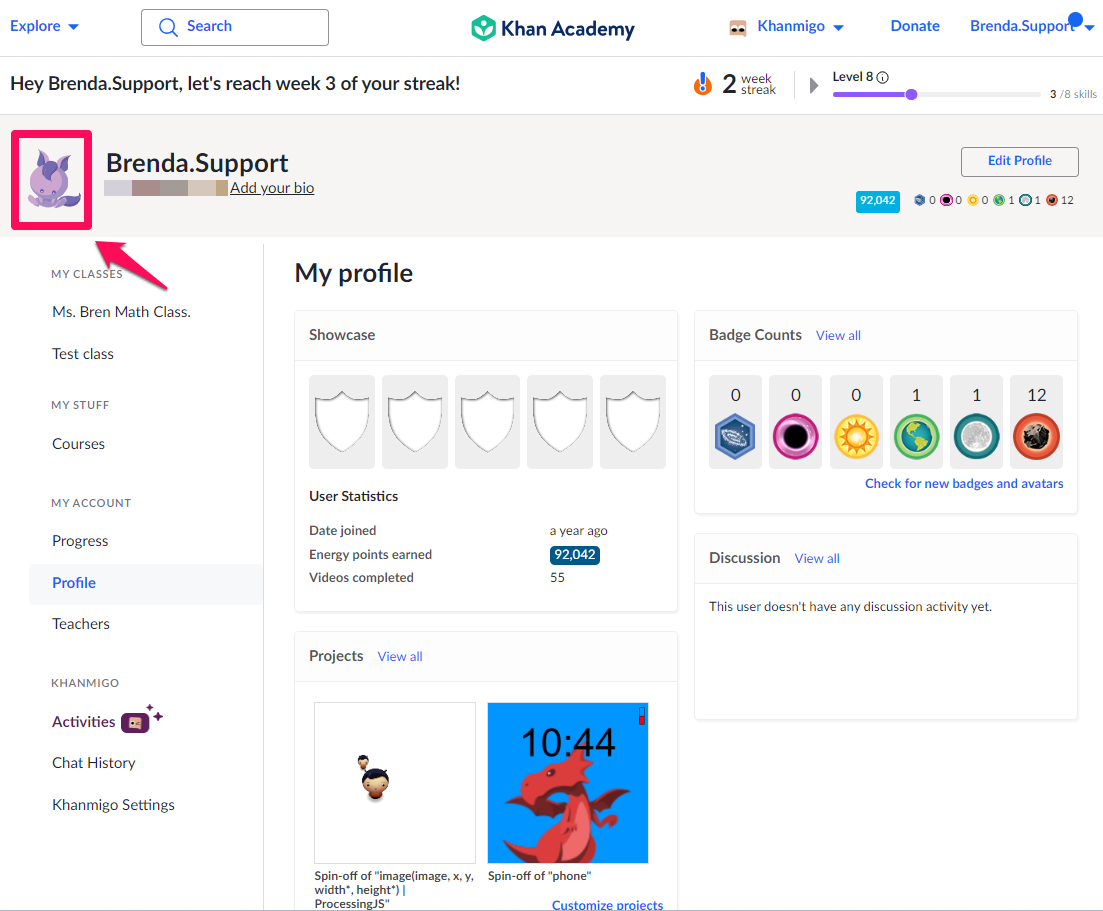Click the Black Hole badge in Badge Counts
1103x911 pixels.
(x=796, y=436)
